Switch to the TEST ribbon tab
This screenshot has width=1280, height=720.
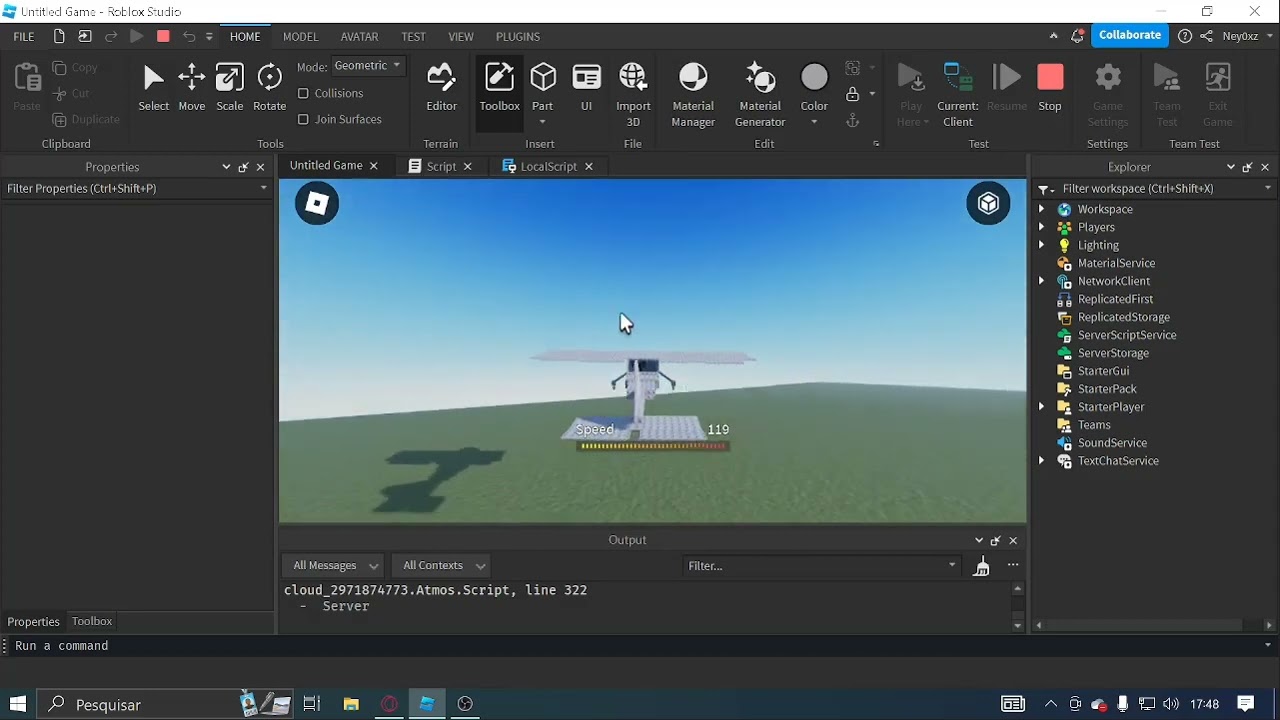tap(413, 37)
